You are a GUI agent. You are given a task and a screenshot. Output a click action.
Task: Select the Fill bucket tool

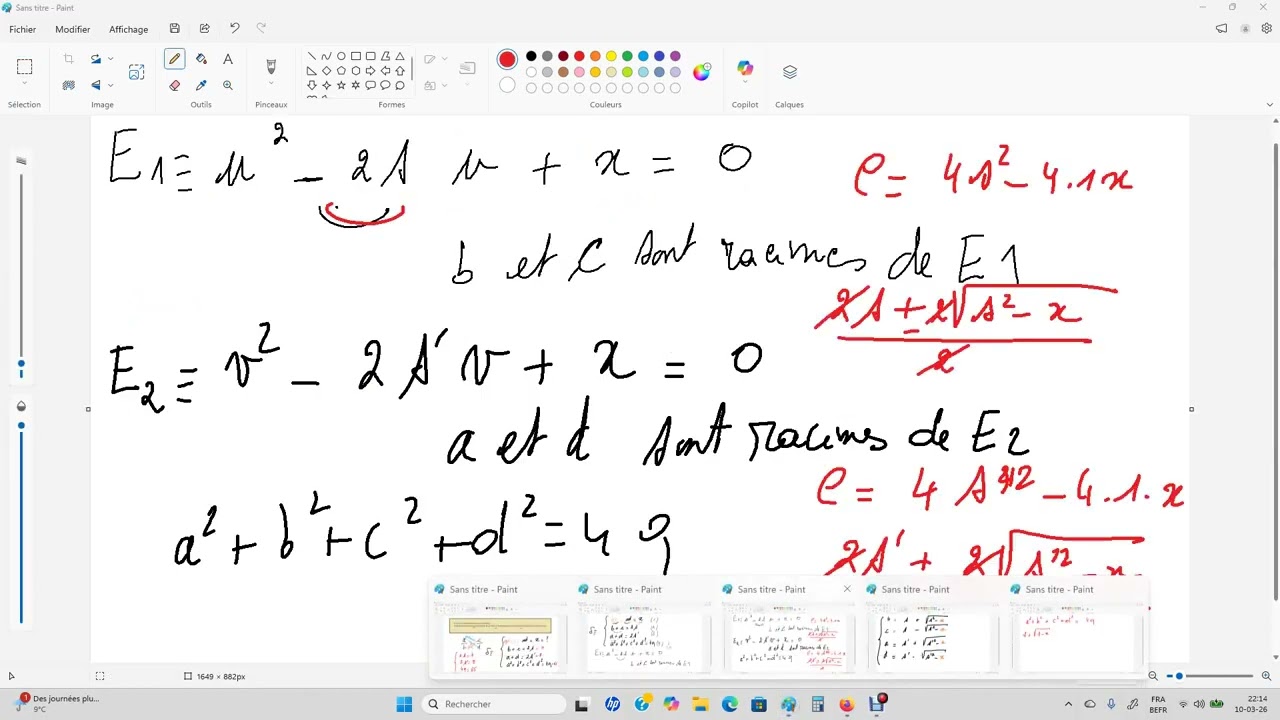pos(201,60)
